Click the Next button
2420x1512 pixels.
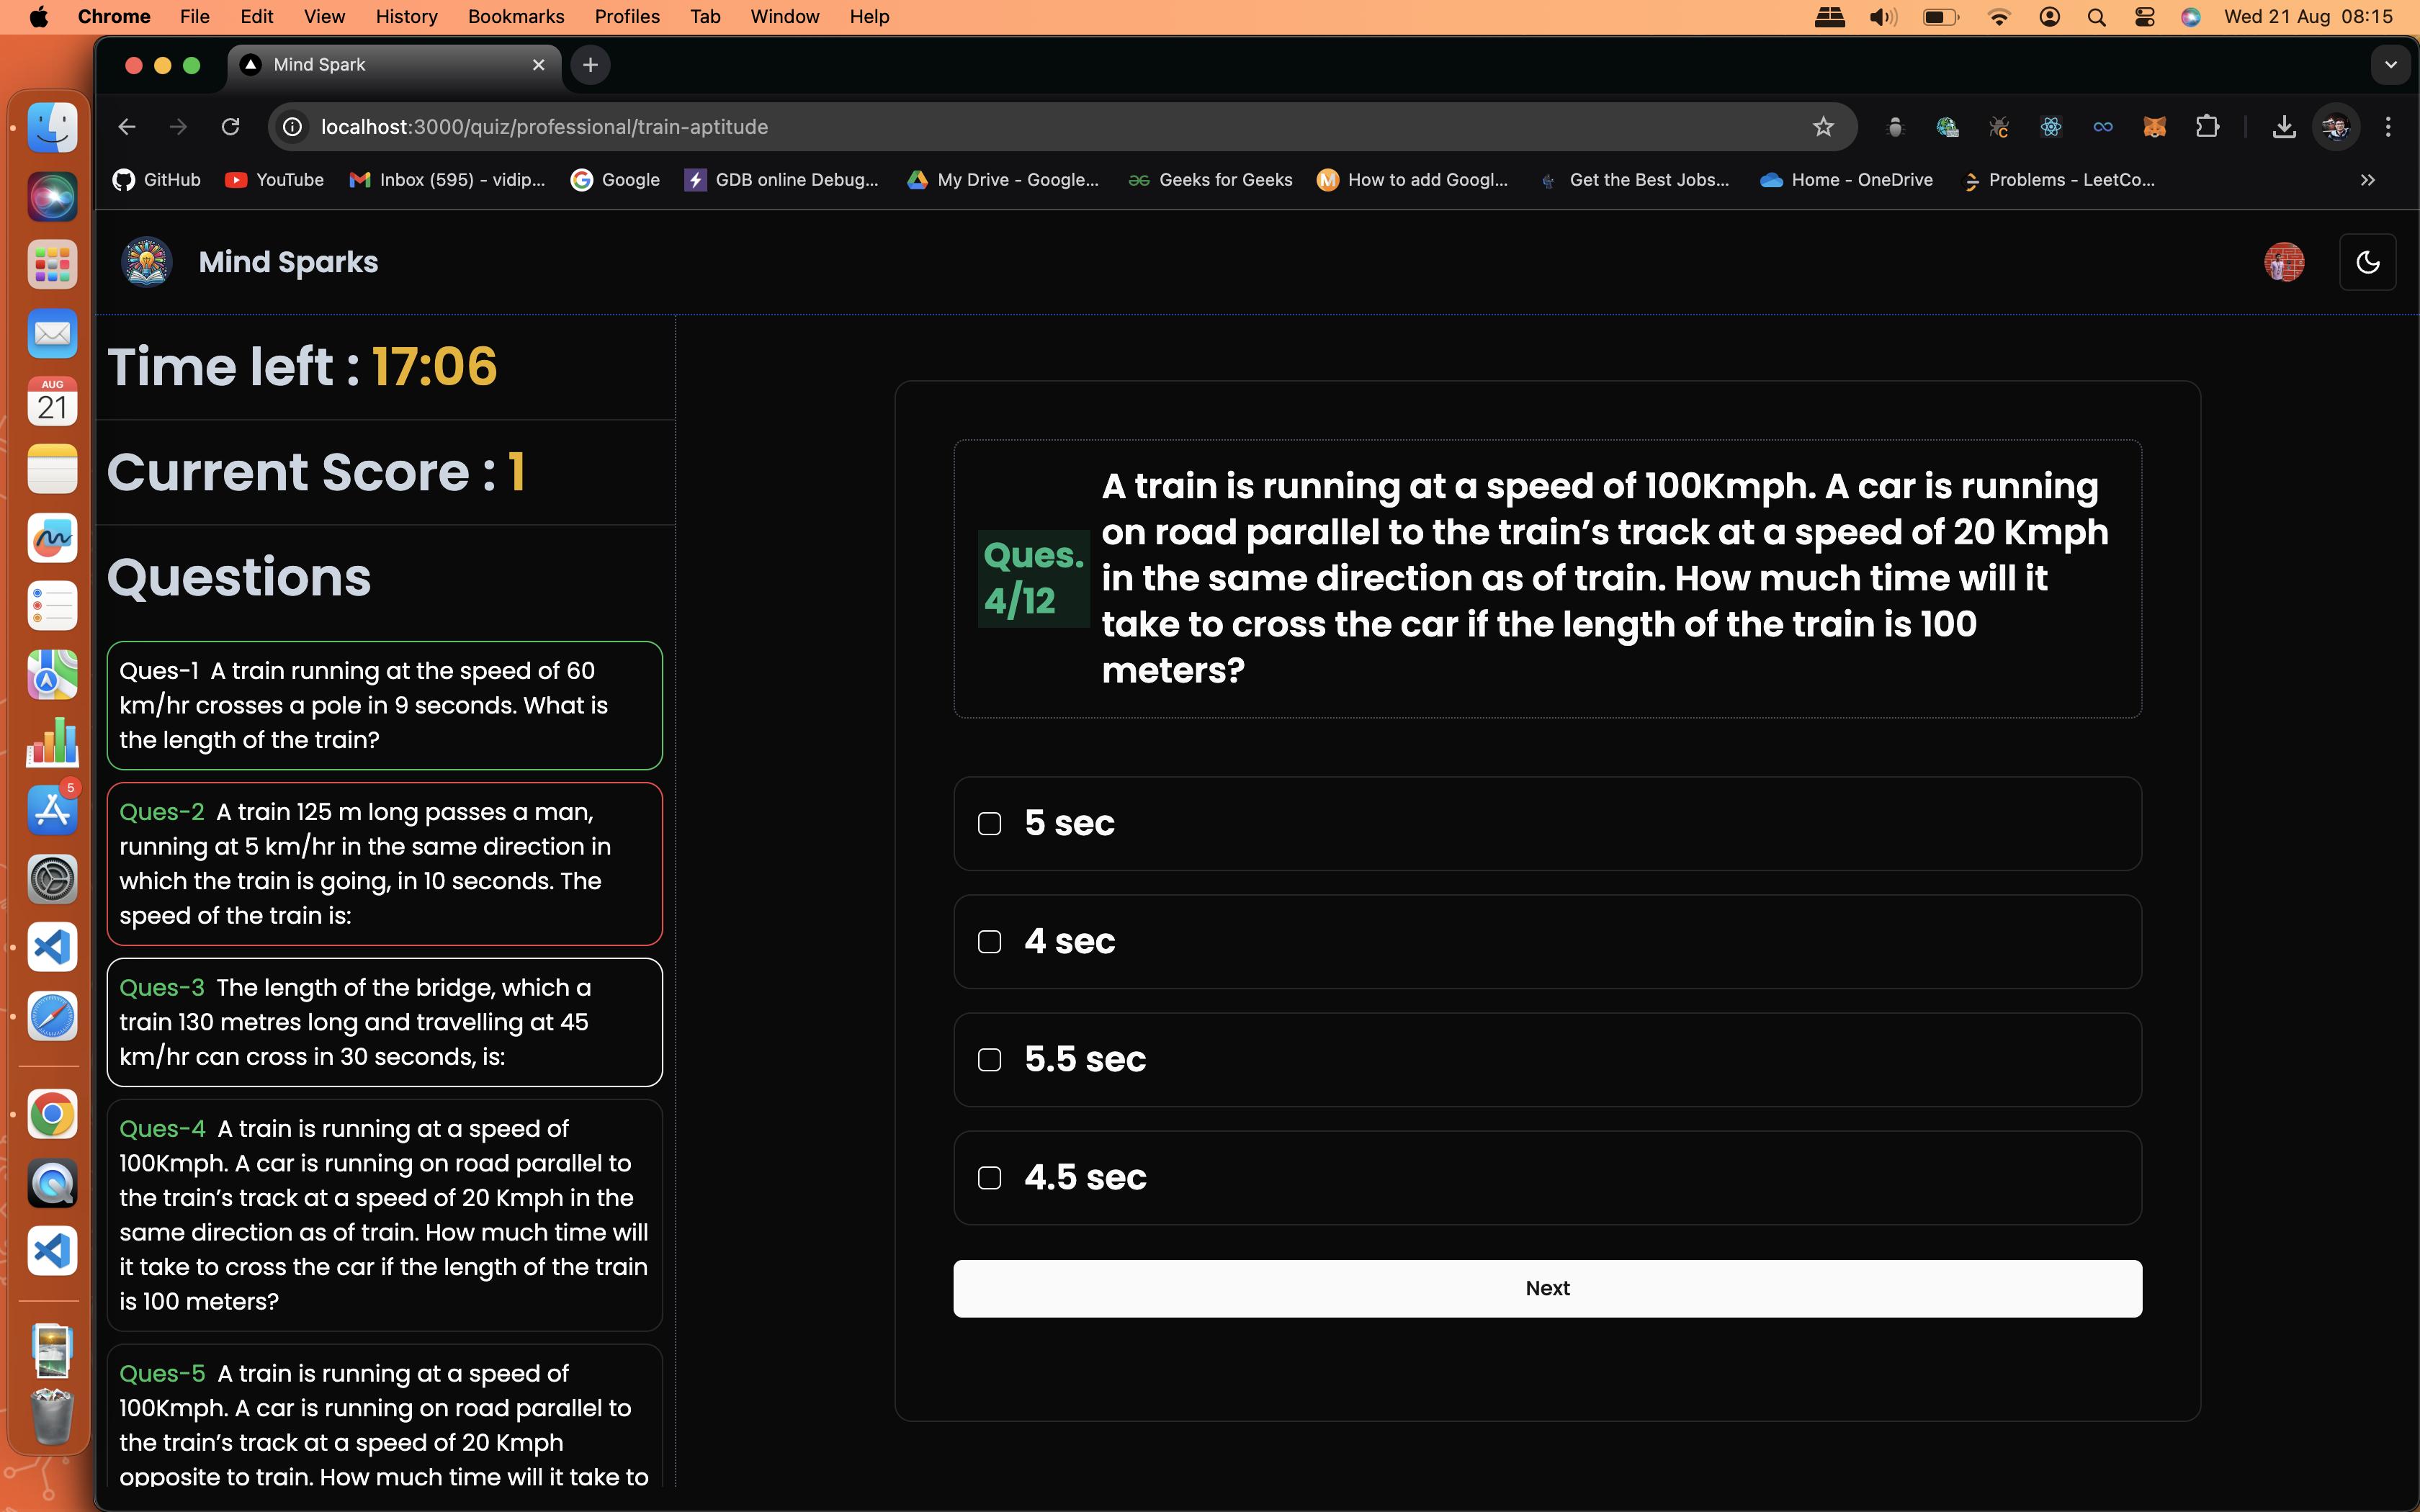tap(1547, 1288)
